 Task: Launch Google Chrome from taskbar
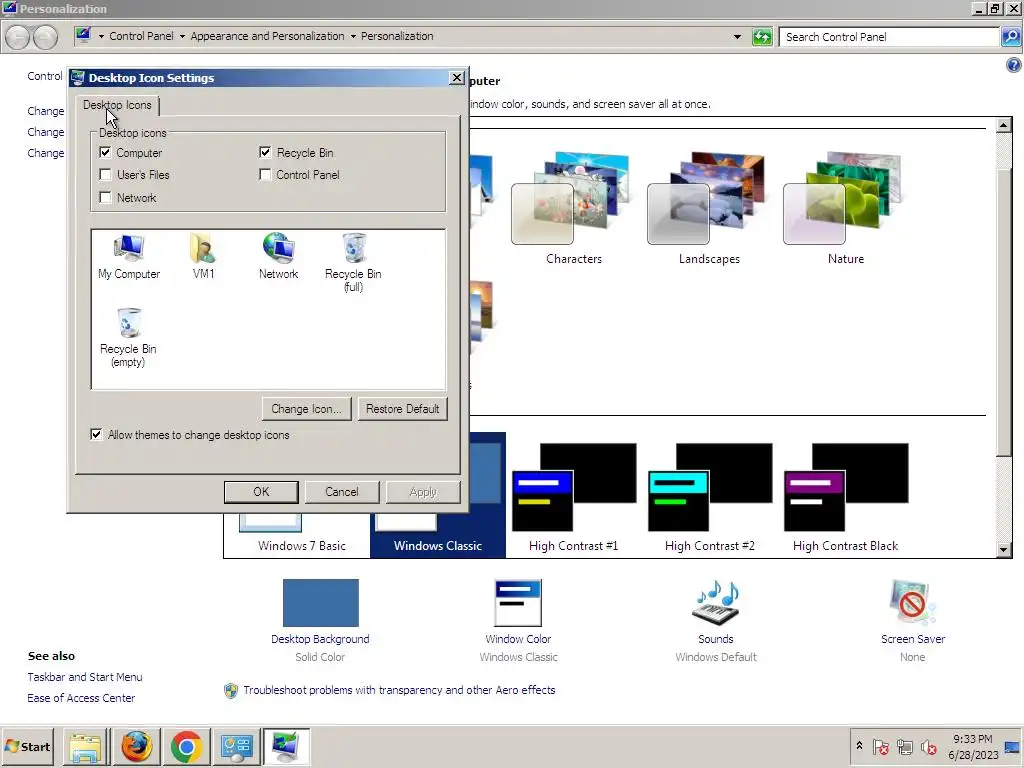186,747
